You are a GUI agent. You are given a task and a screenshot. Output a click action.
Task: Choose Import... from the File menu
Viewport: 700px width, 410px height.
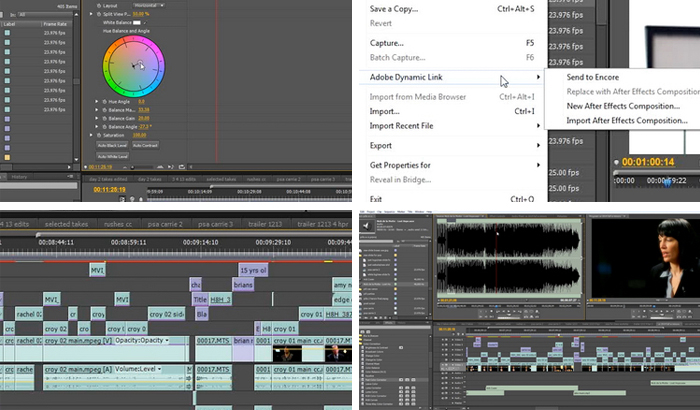(452, 111)
